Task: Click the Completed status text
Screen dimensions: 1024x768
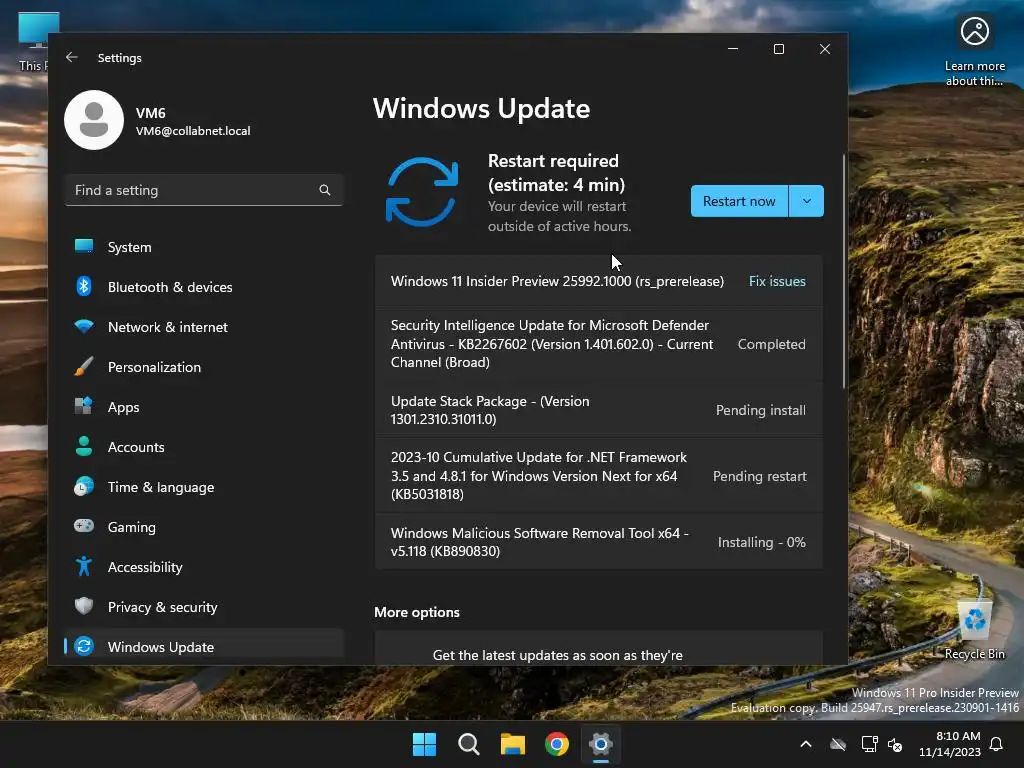Action: tap(771, 344)
